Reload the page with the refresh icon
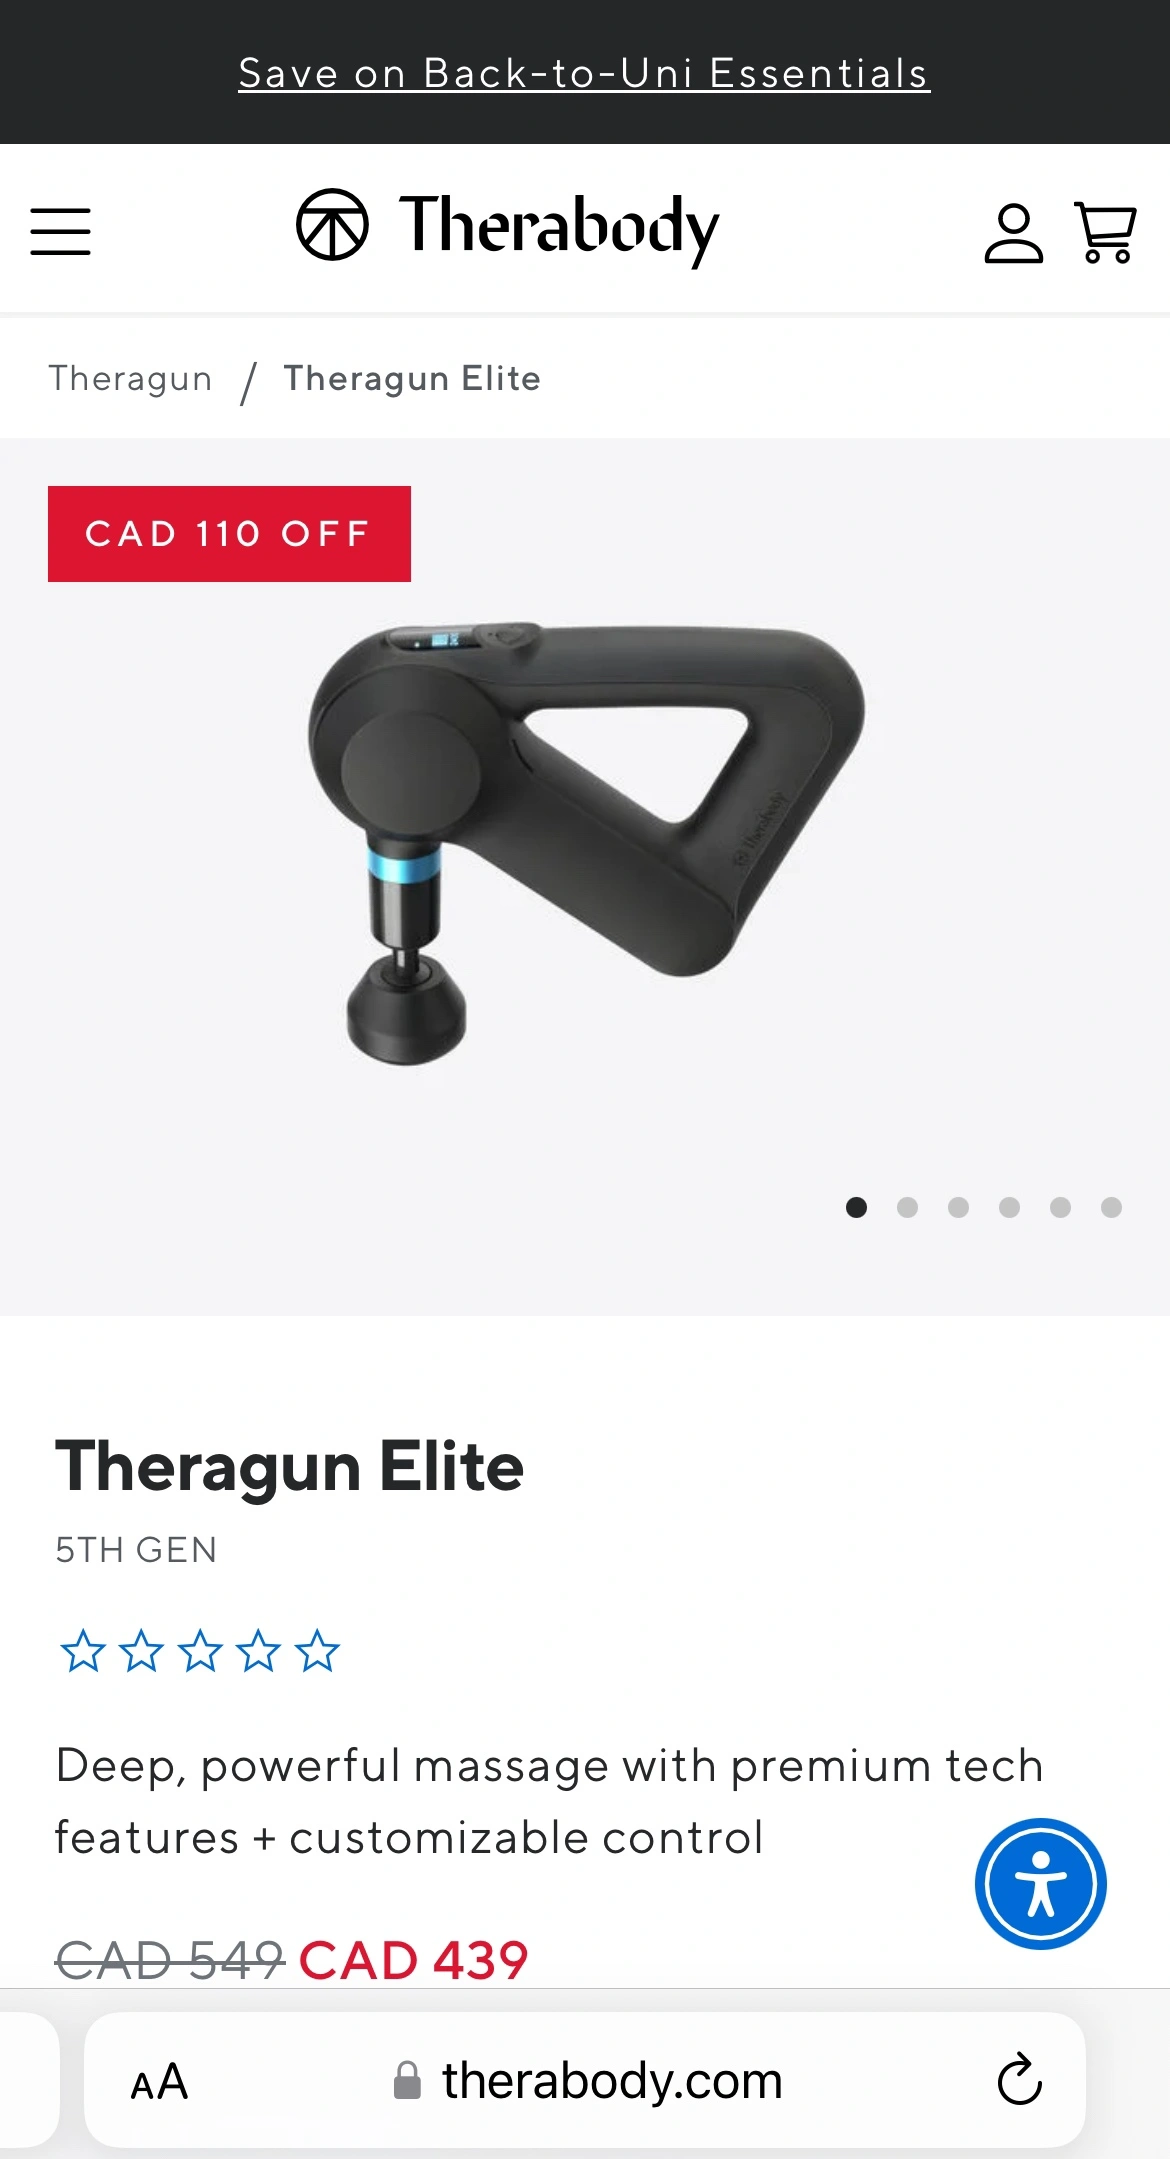 click(1019, 2080)
